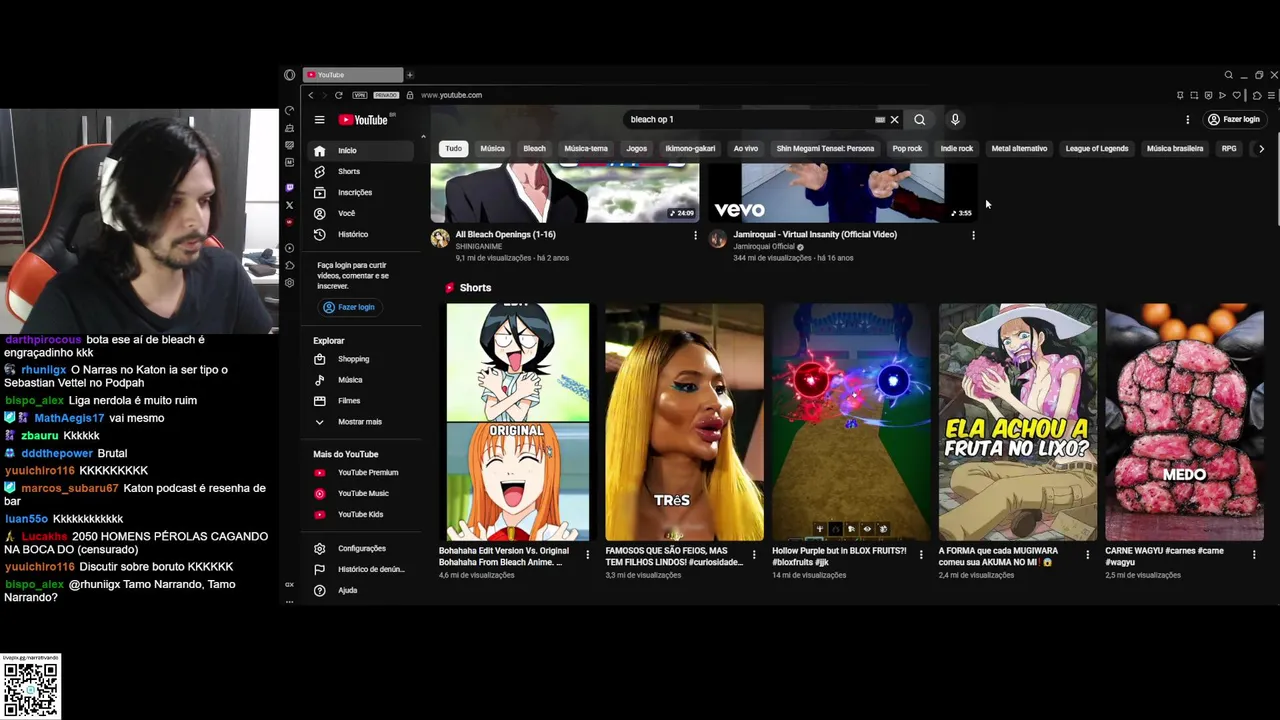
Task: Clear the search box text
Action: [894, 120]
